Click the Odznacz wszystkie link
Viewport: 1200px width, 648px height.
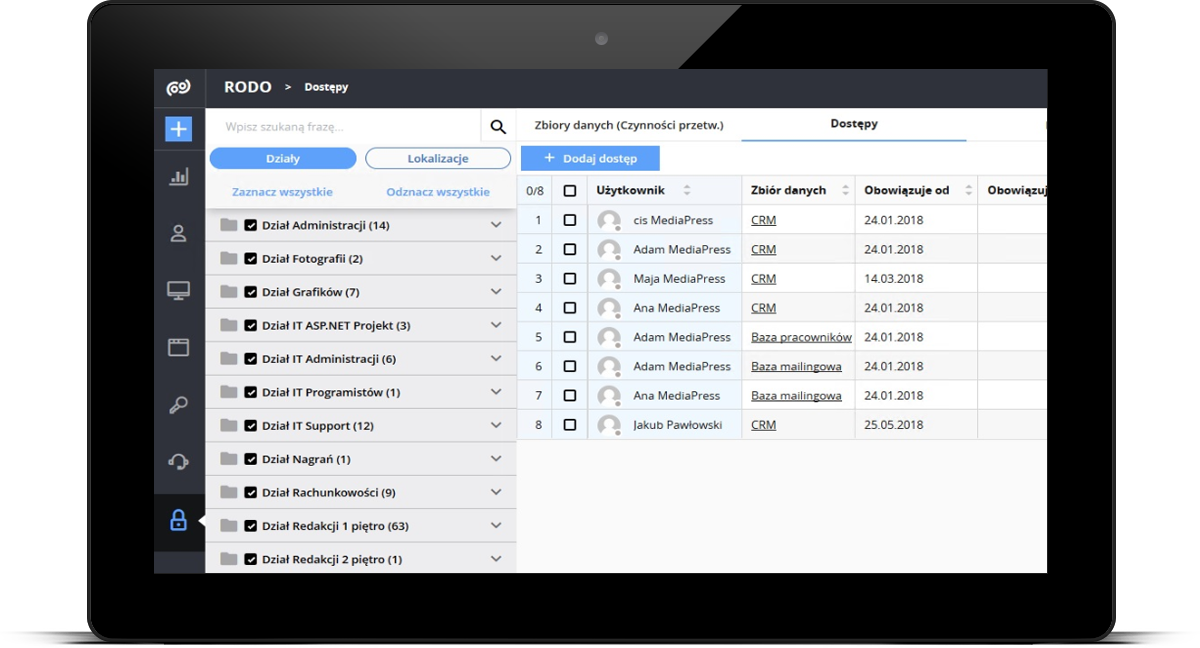[438, 192]
